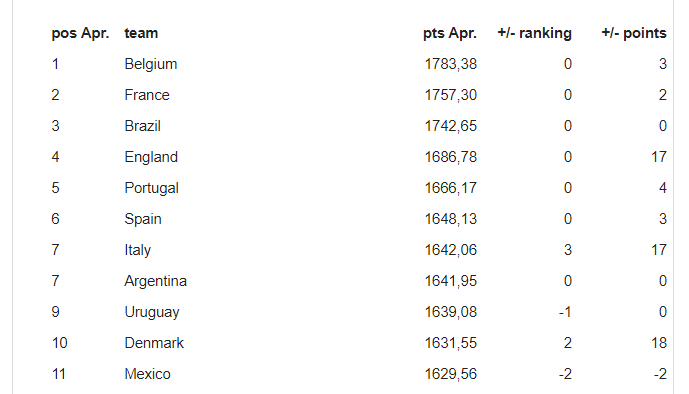Screen dimensions: 689x394
Task: Click Denmark's points change of 18
Action: [x=659, y=343]
